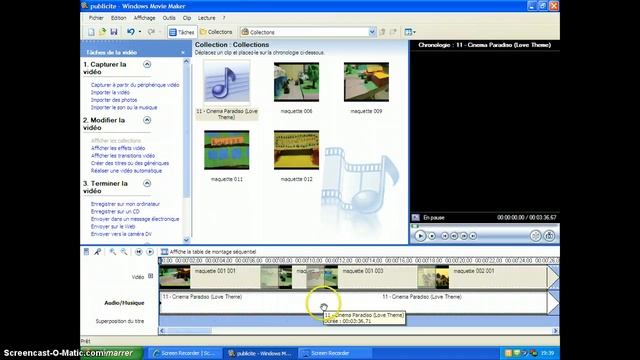Open the Affichage menu
Image resolution: width=640 pixels, height=360 pixels.
pyautogui.click(x=144, y=18)
